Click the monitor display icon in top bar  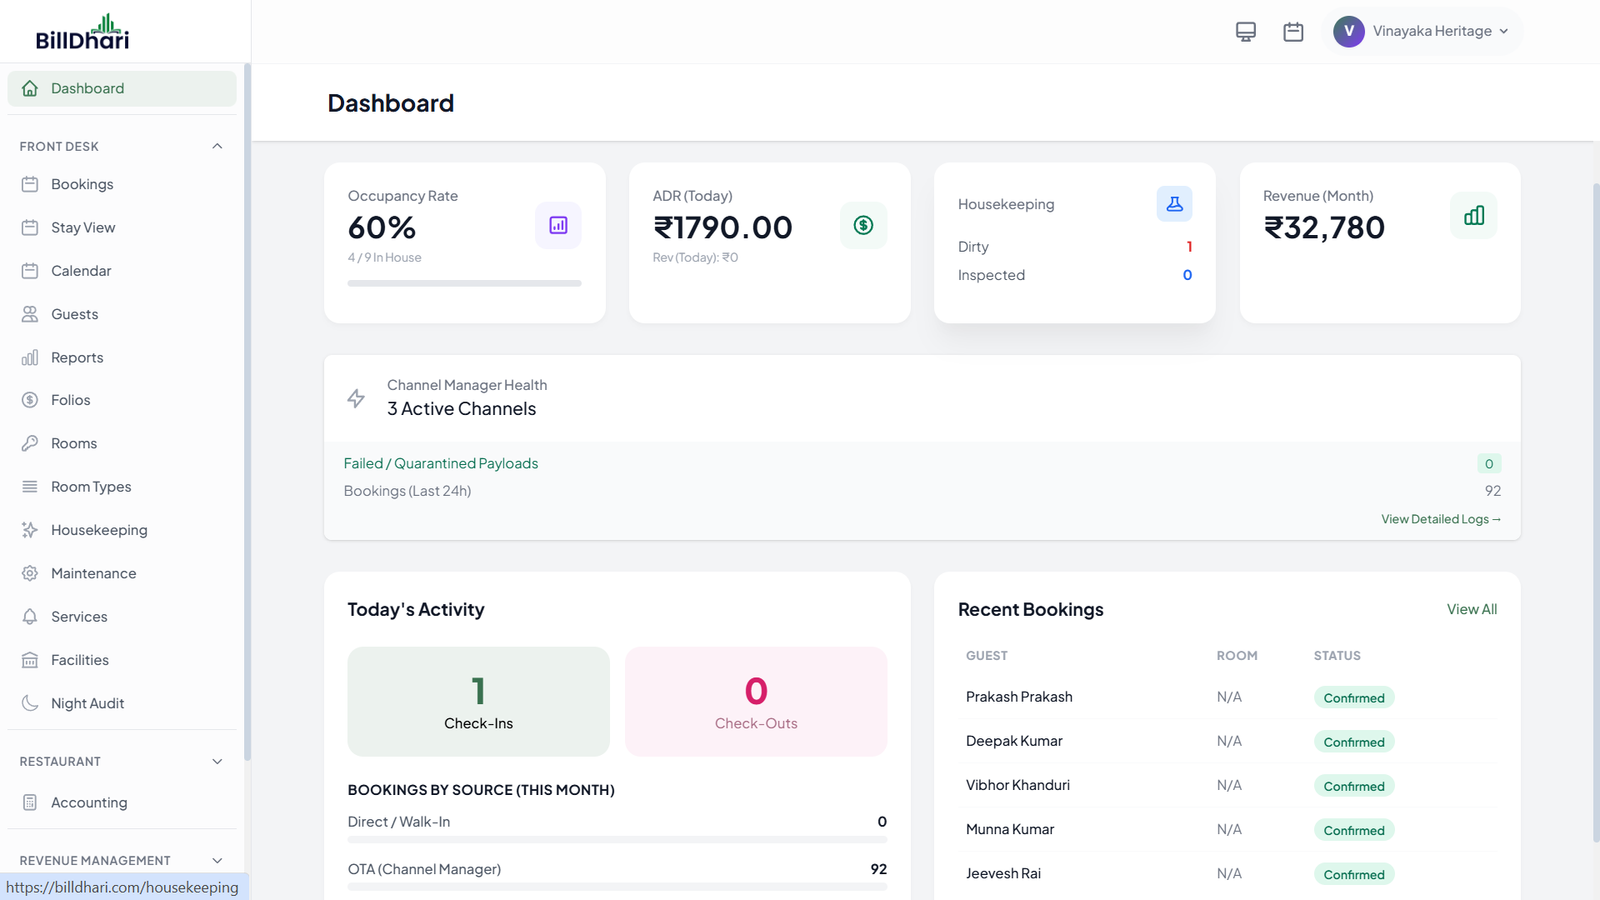tap(1245, 31)
